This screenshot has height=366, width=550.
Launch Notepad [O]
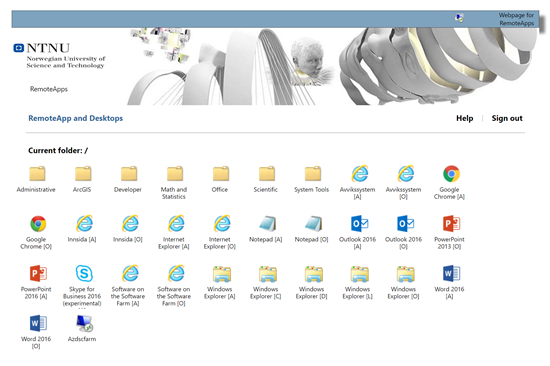312,229
